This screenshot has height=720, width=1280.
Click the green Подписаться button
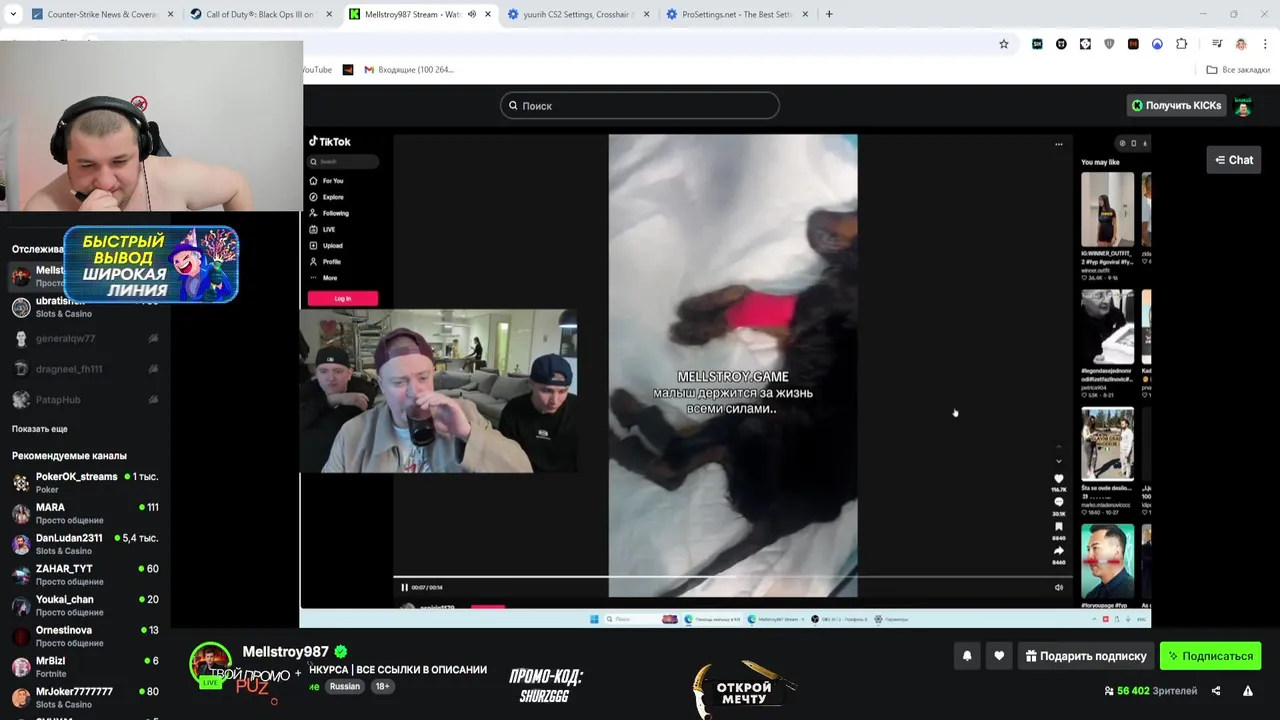[1210, 656]
